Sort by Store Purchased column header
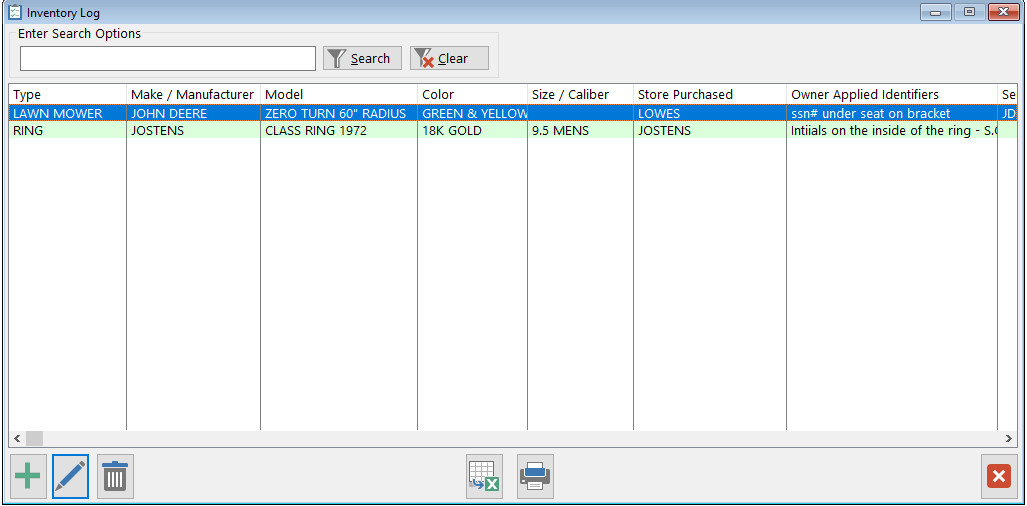This screenshot has height=506, width=1027. (x=710, y=95)
